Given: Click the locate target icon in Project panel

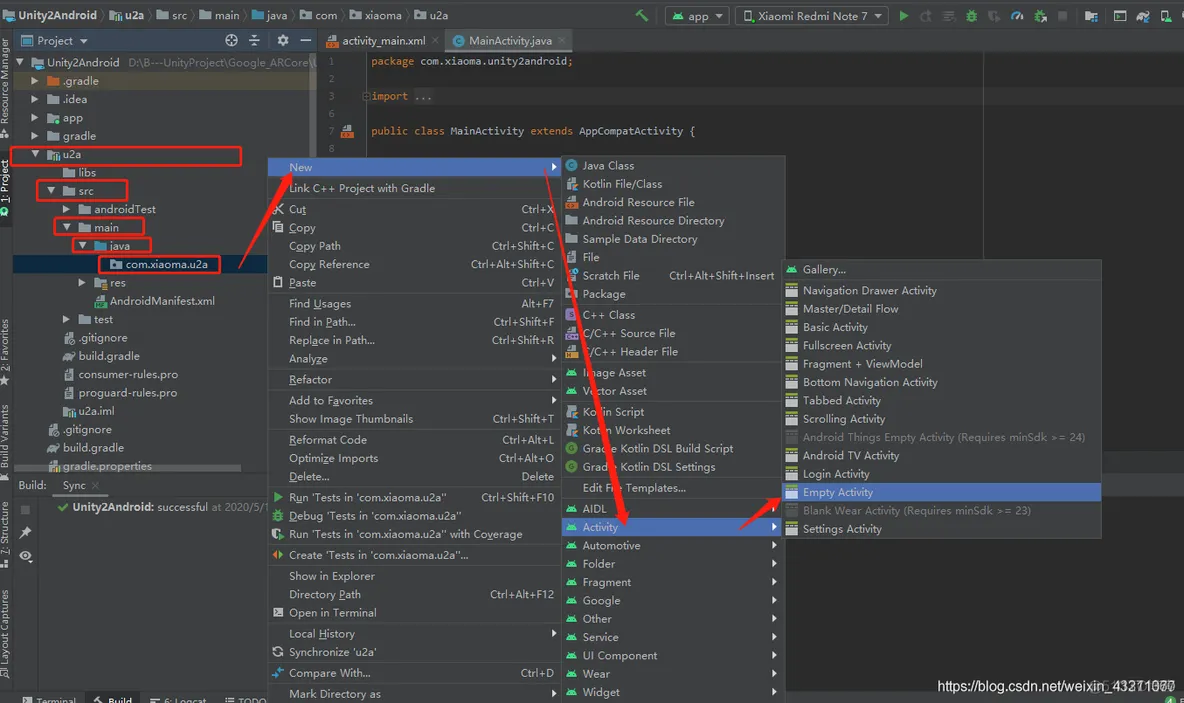Looking at the screenshot, I should (231, 40).
